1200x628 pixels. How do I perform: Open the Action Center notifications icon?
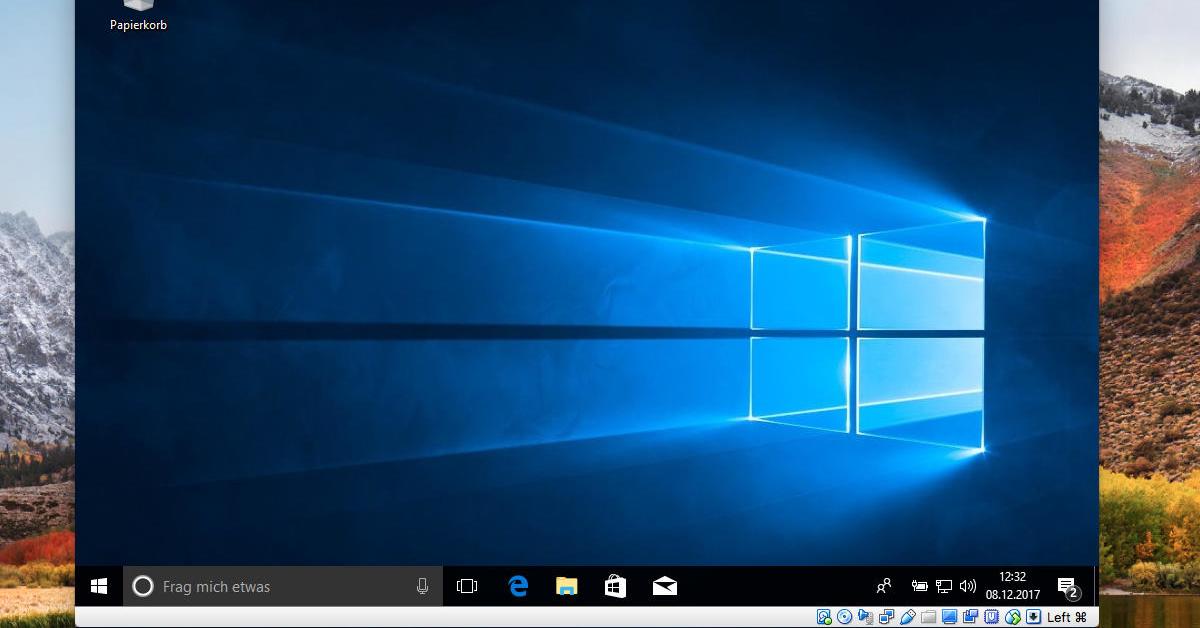point(1068,587)
